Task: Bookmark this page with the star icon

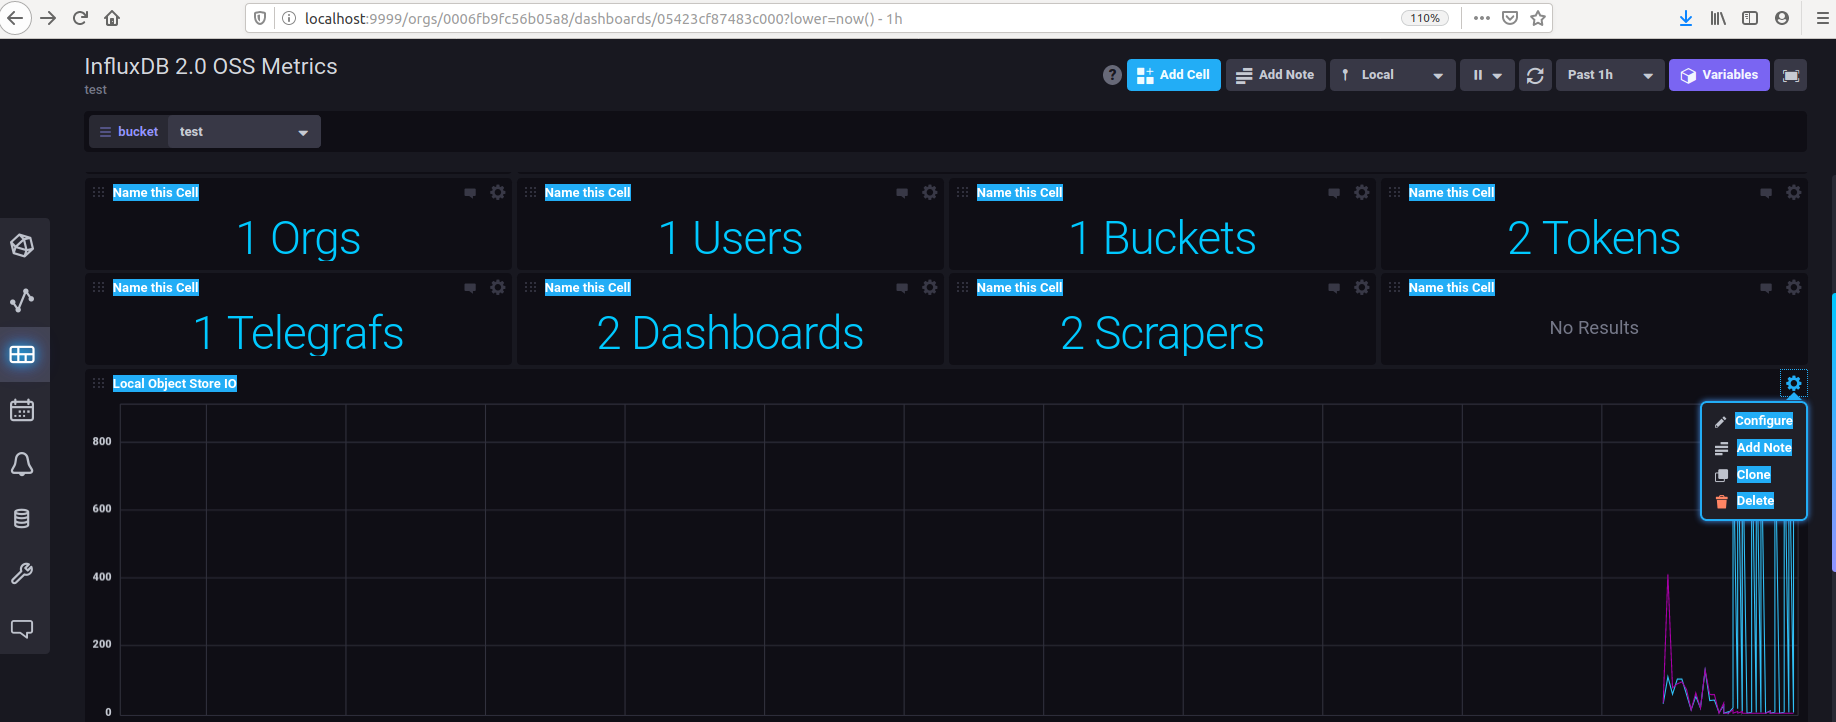Action: point(1538,18)
